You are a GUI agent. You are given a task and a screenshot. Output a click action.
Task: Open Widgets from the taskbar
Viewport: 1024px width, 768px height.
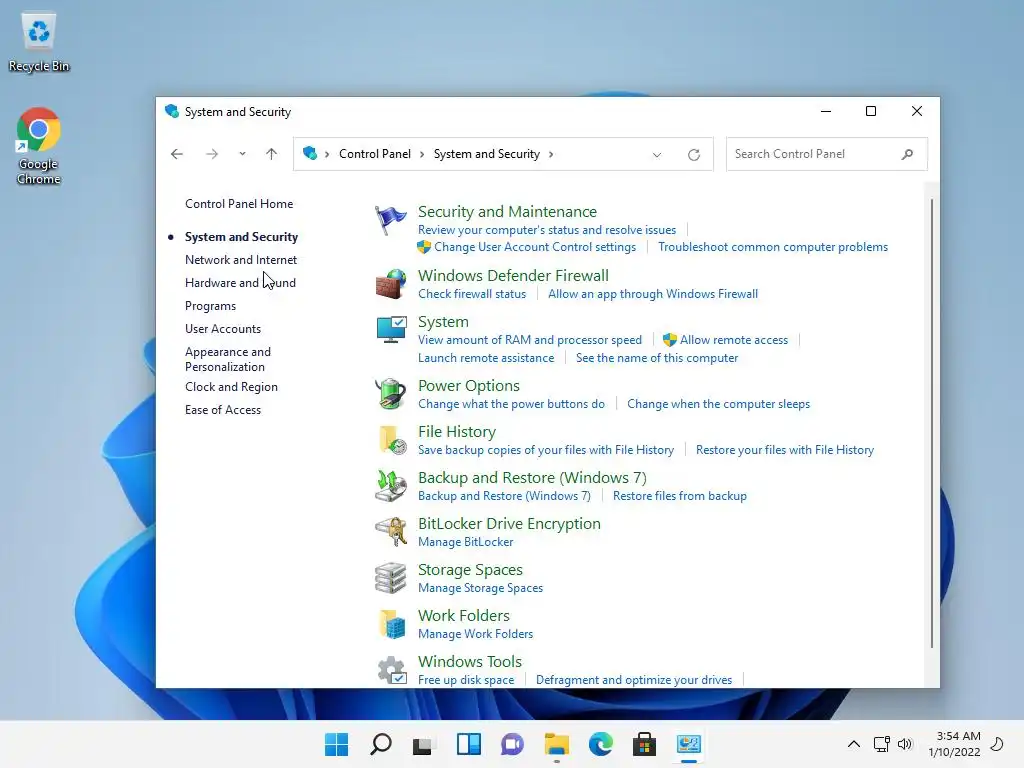click(x=468, y=744)
